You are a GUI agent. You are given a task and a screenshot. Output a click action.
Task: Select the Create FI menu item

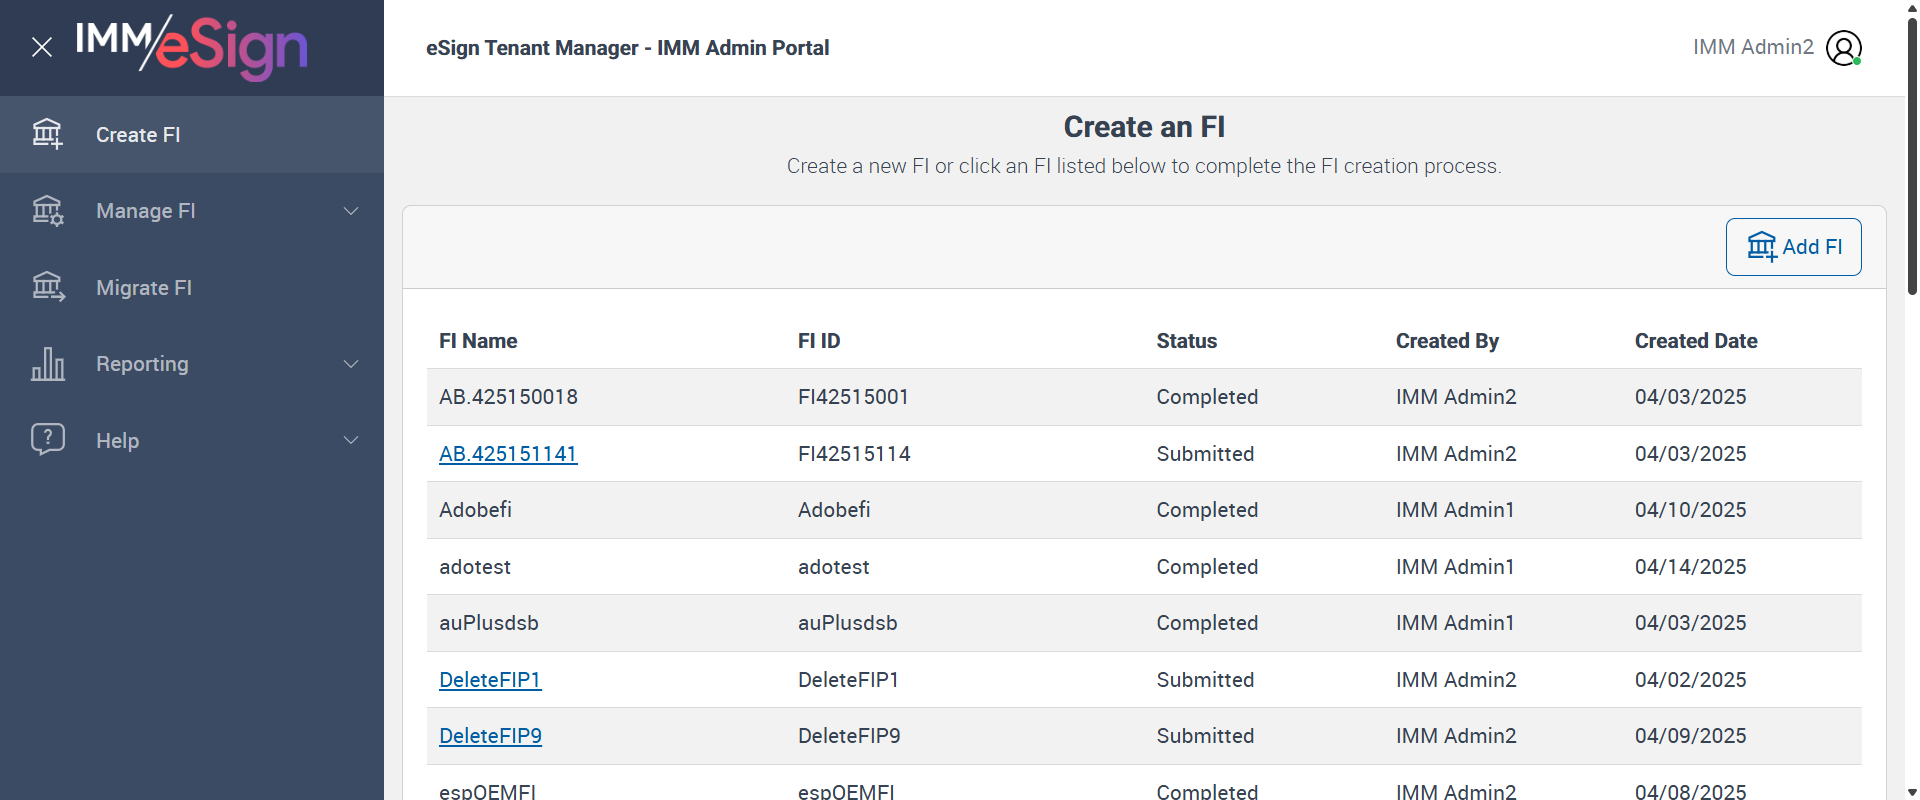(x=138, y=135)
